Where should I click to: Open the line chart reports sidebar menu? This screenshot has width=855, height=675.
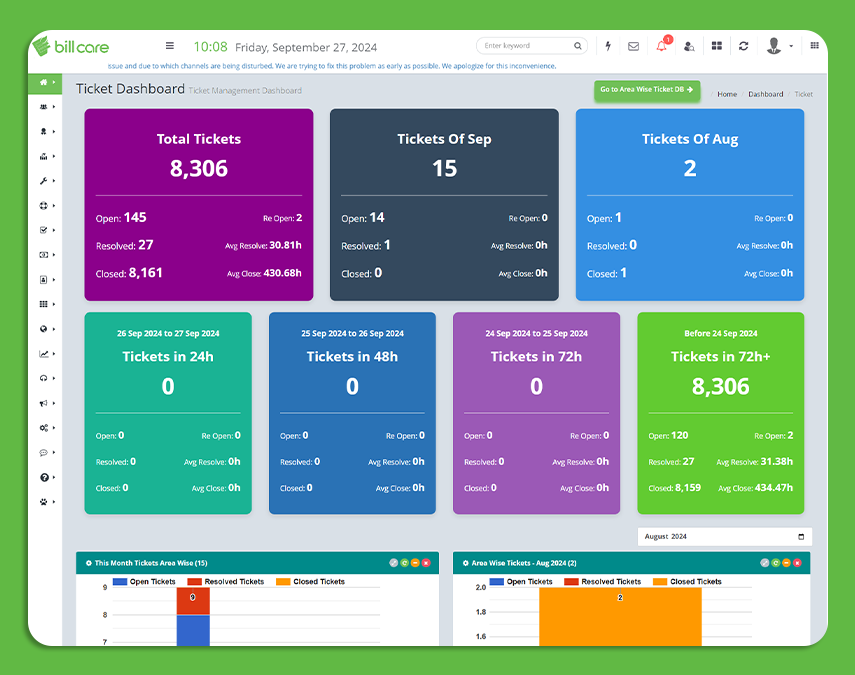44,353
